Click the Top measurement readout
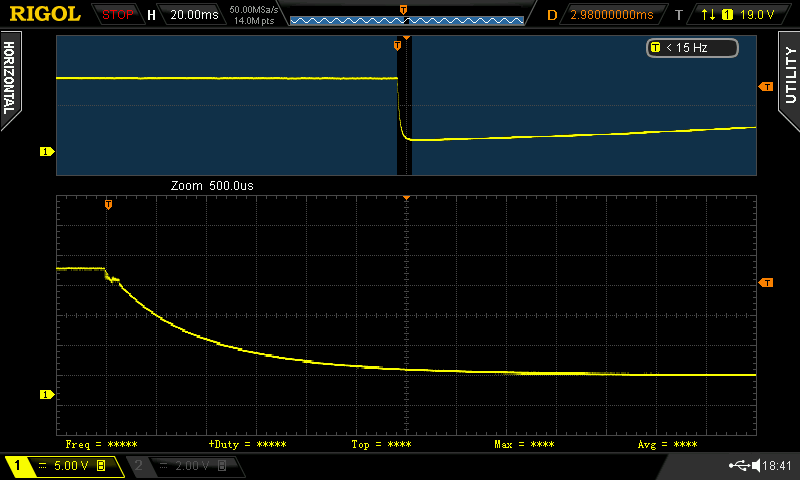The image size is (800, 480). click(381, 444)
